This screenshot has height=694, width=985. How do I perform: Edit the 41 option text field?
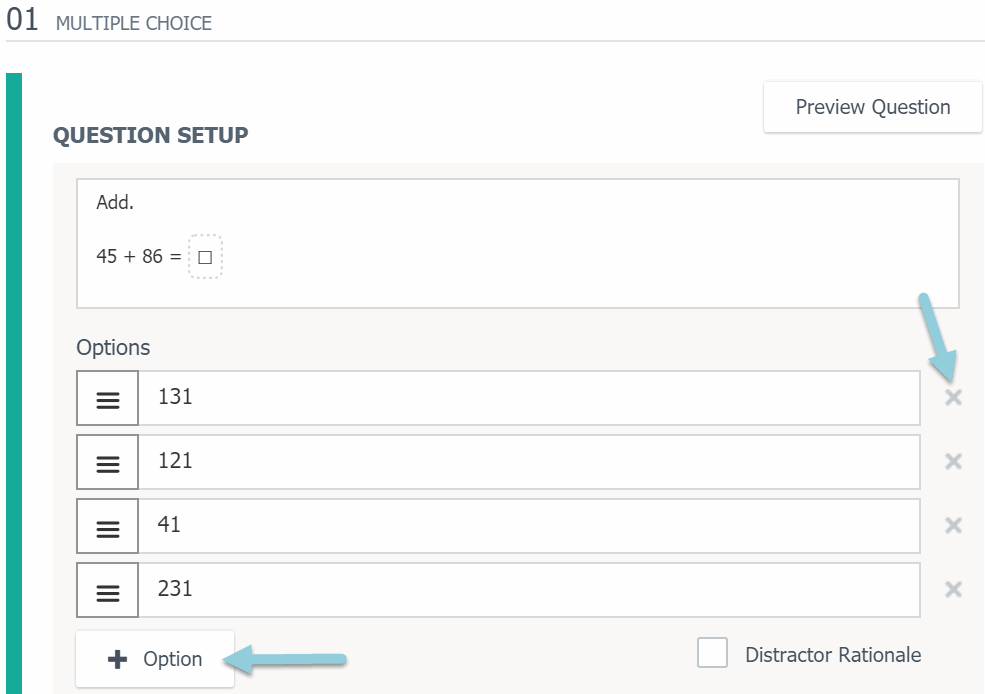point(528,526)
